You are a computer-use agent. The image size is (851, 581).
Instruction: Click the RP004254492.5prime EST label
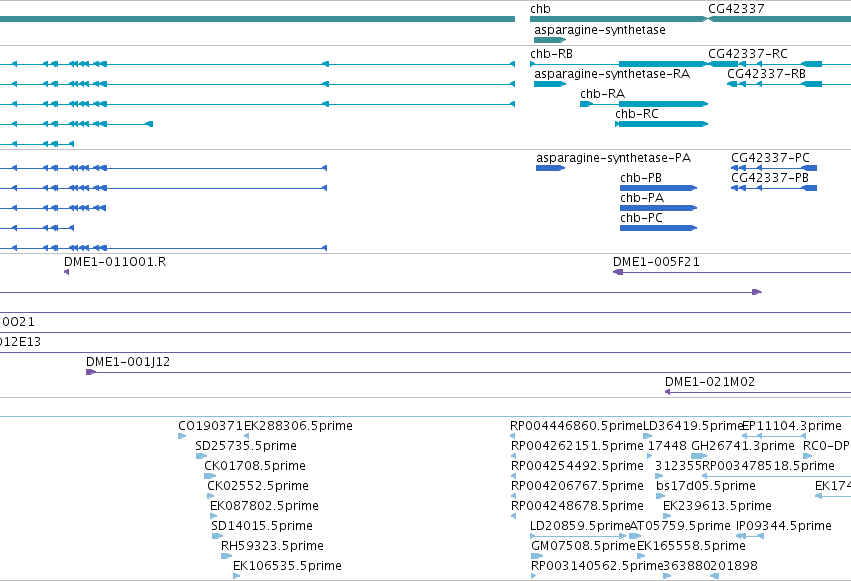(x=577, y=466)
